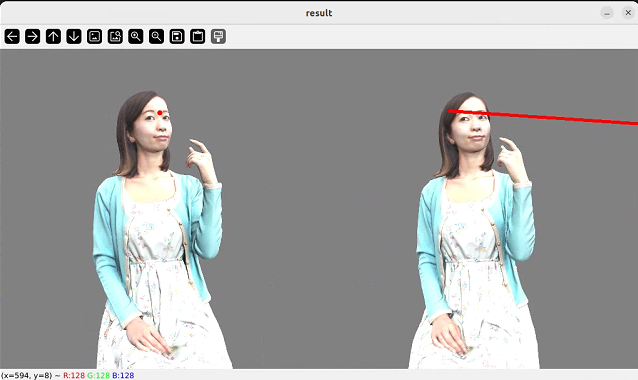
Task: Copy image to clipboard icon
Action: (x=198, y=37)
